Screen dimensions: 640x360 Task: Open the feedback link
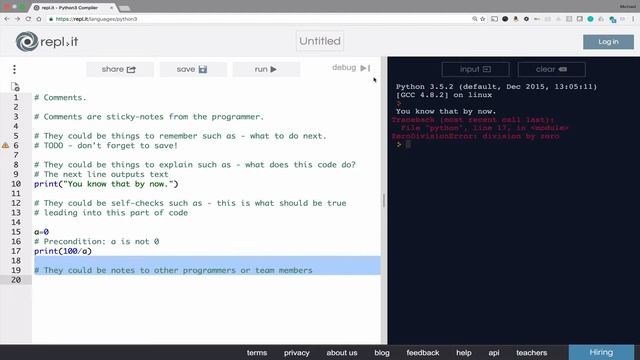(x=423, y=353)
